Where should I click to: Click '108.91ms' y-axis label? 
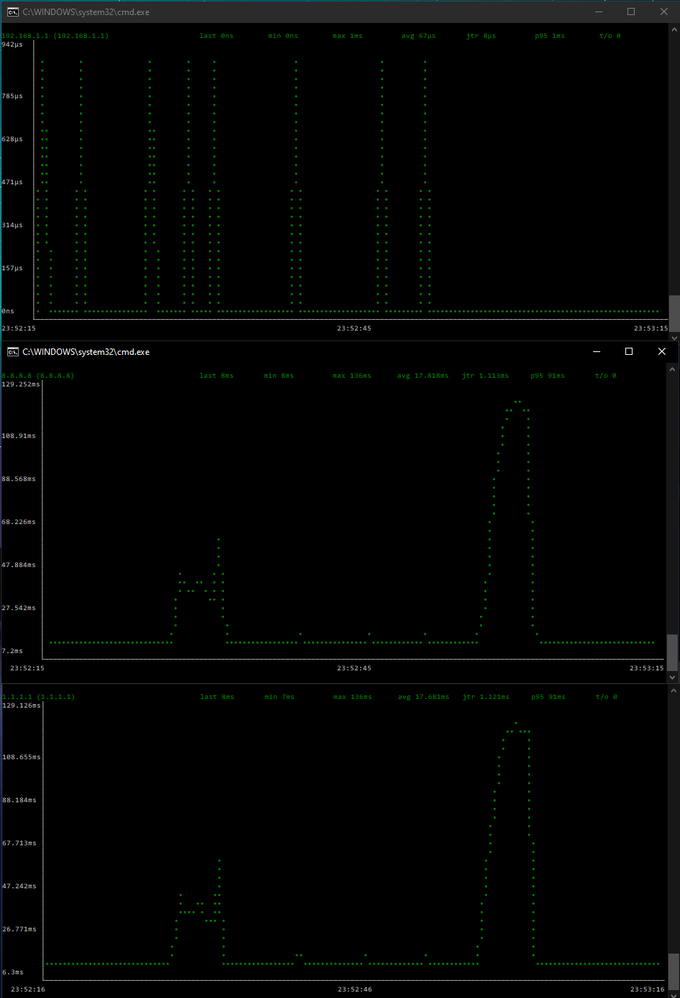tap(18, 436)
